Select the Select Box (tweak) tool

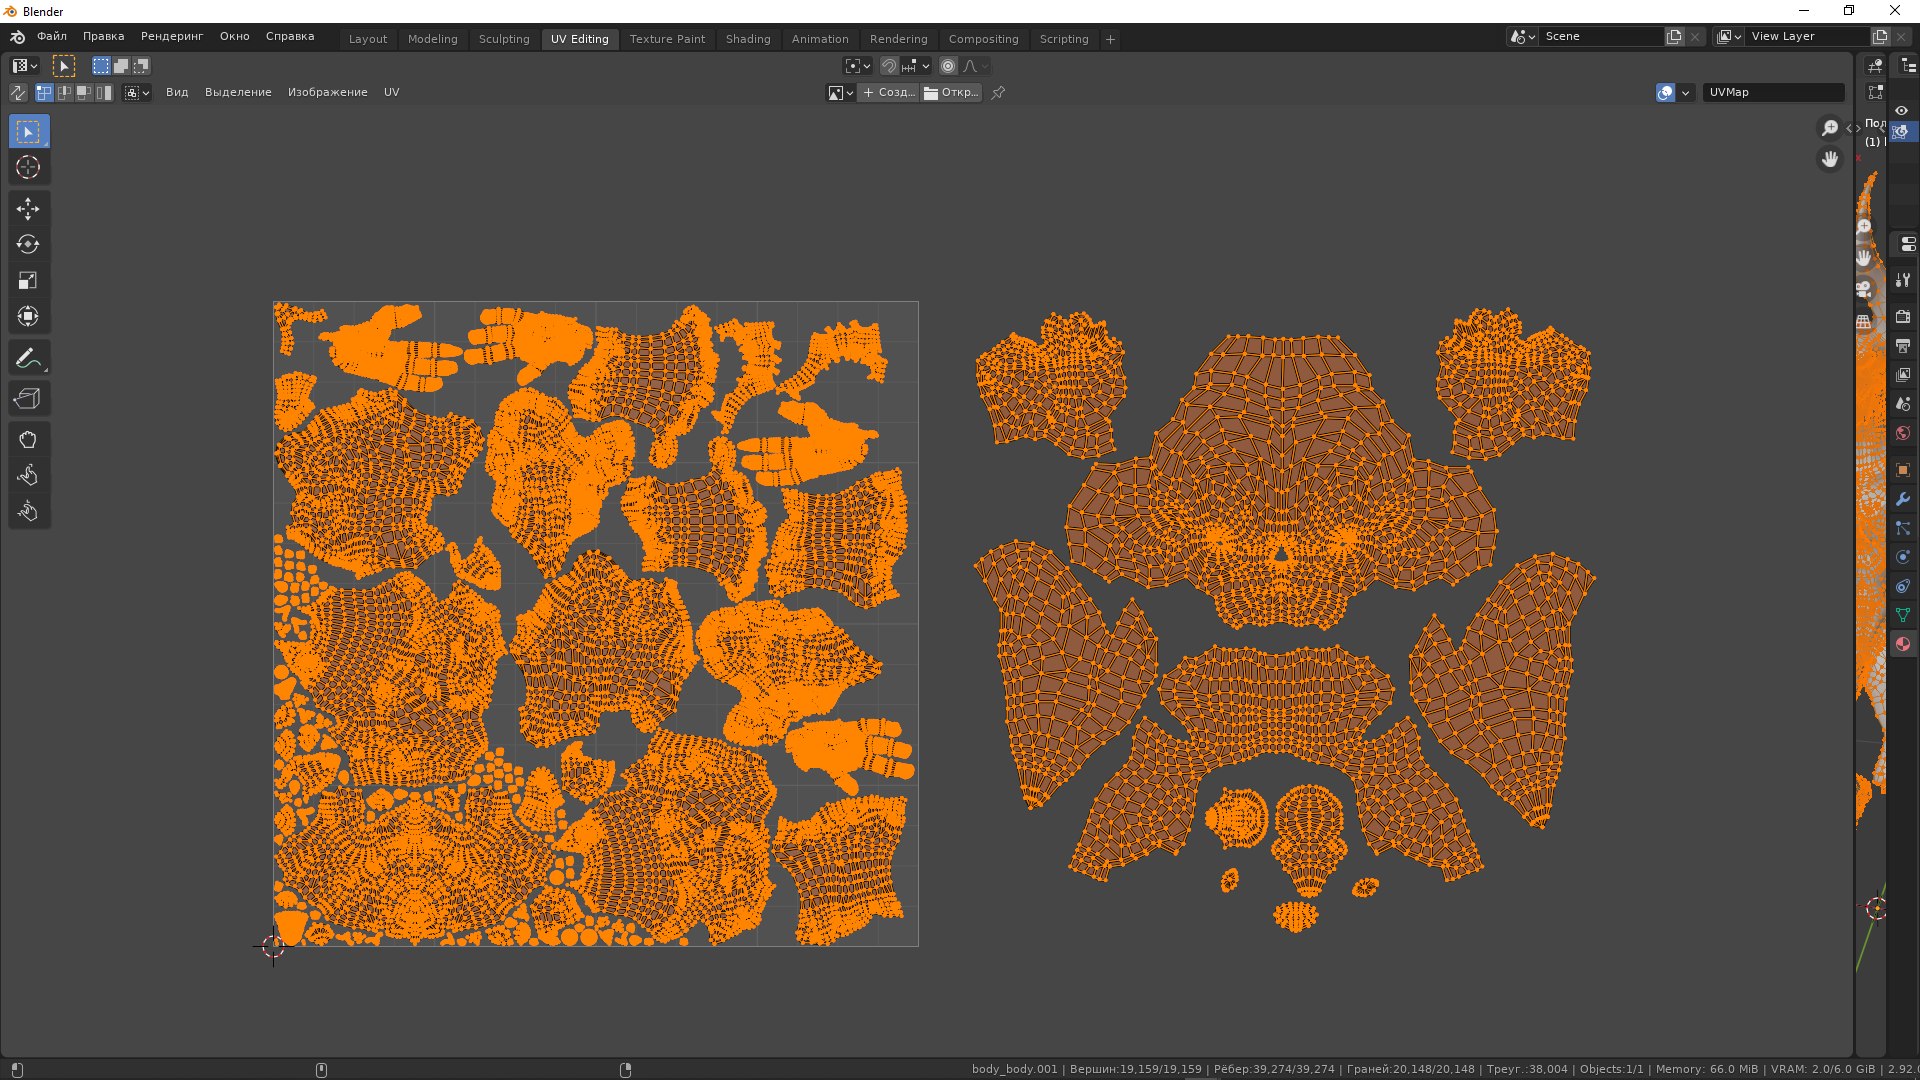click(28, 131)
